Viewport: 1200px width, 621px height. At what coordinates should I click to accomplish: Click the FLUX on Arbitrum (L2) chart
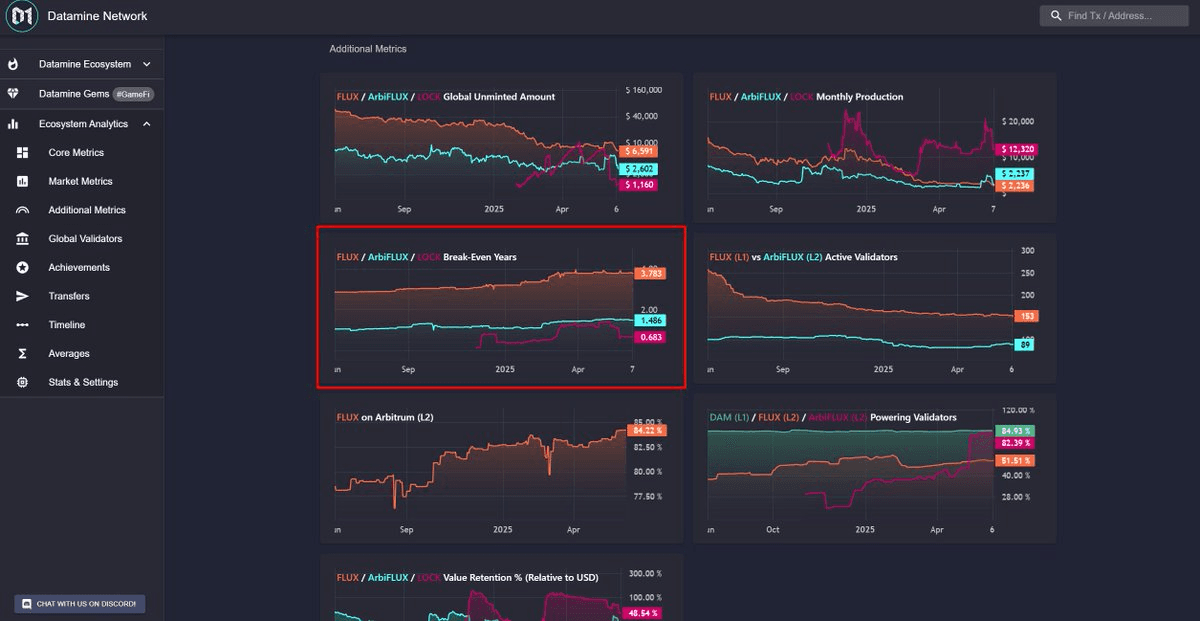click(501, 468)
